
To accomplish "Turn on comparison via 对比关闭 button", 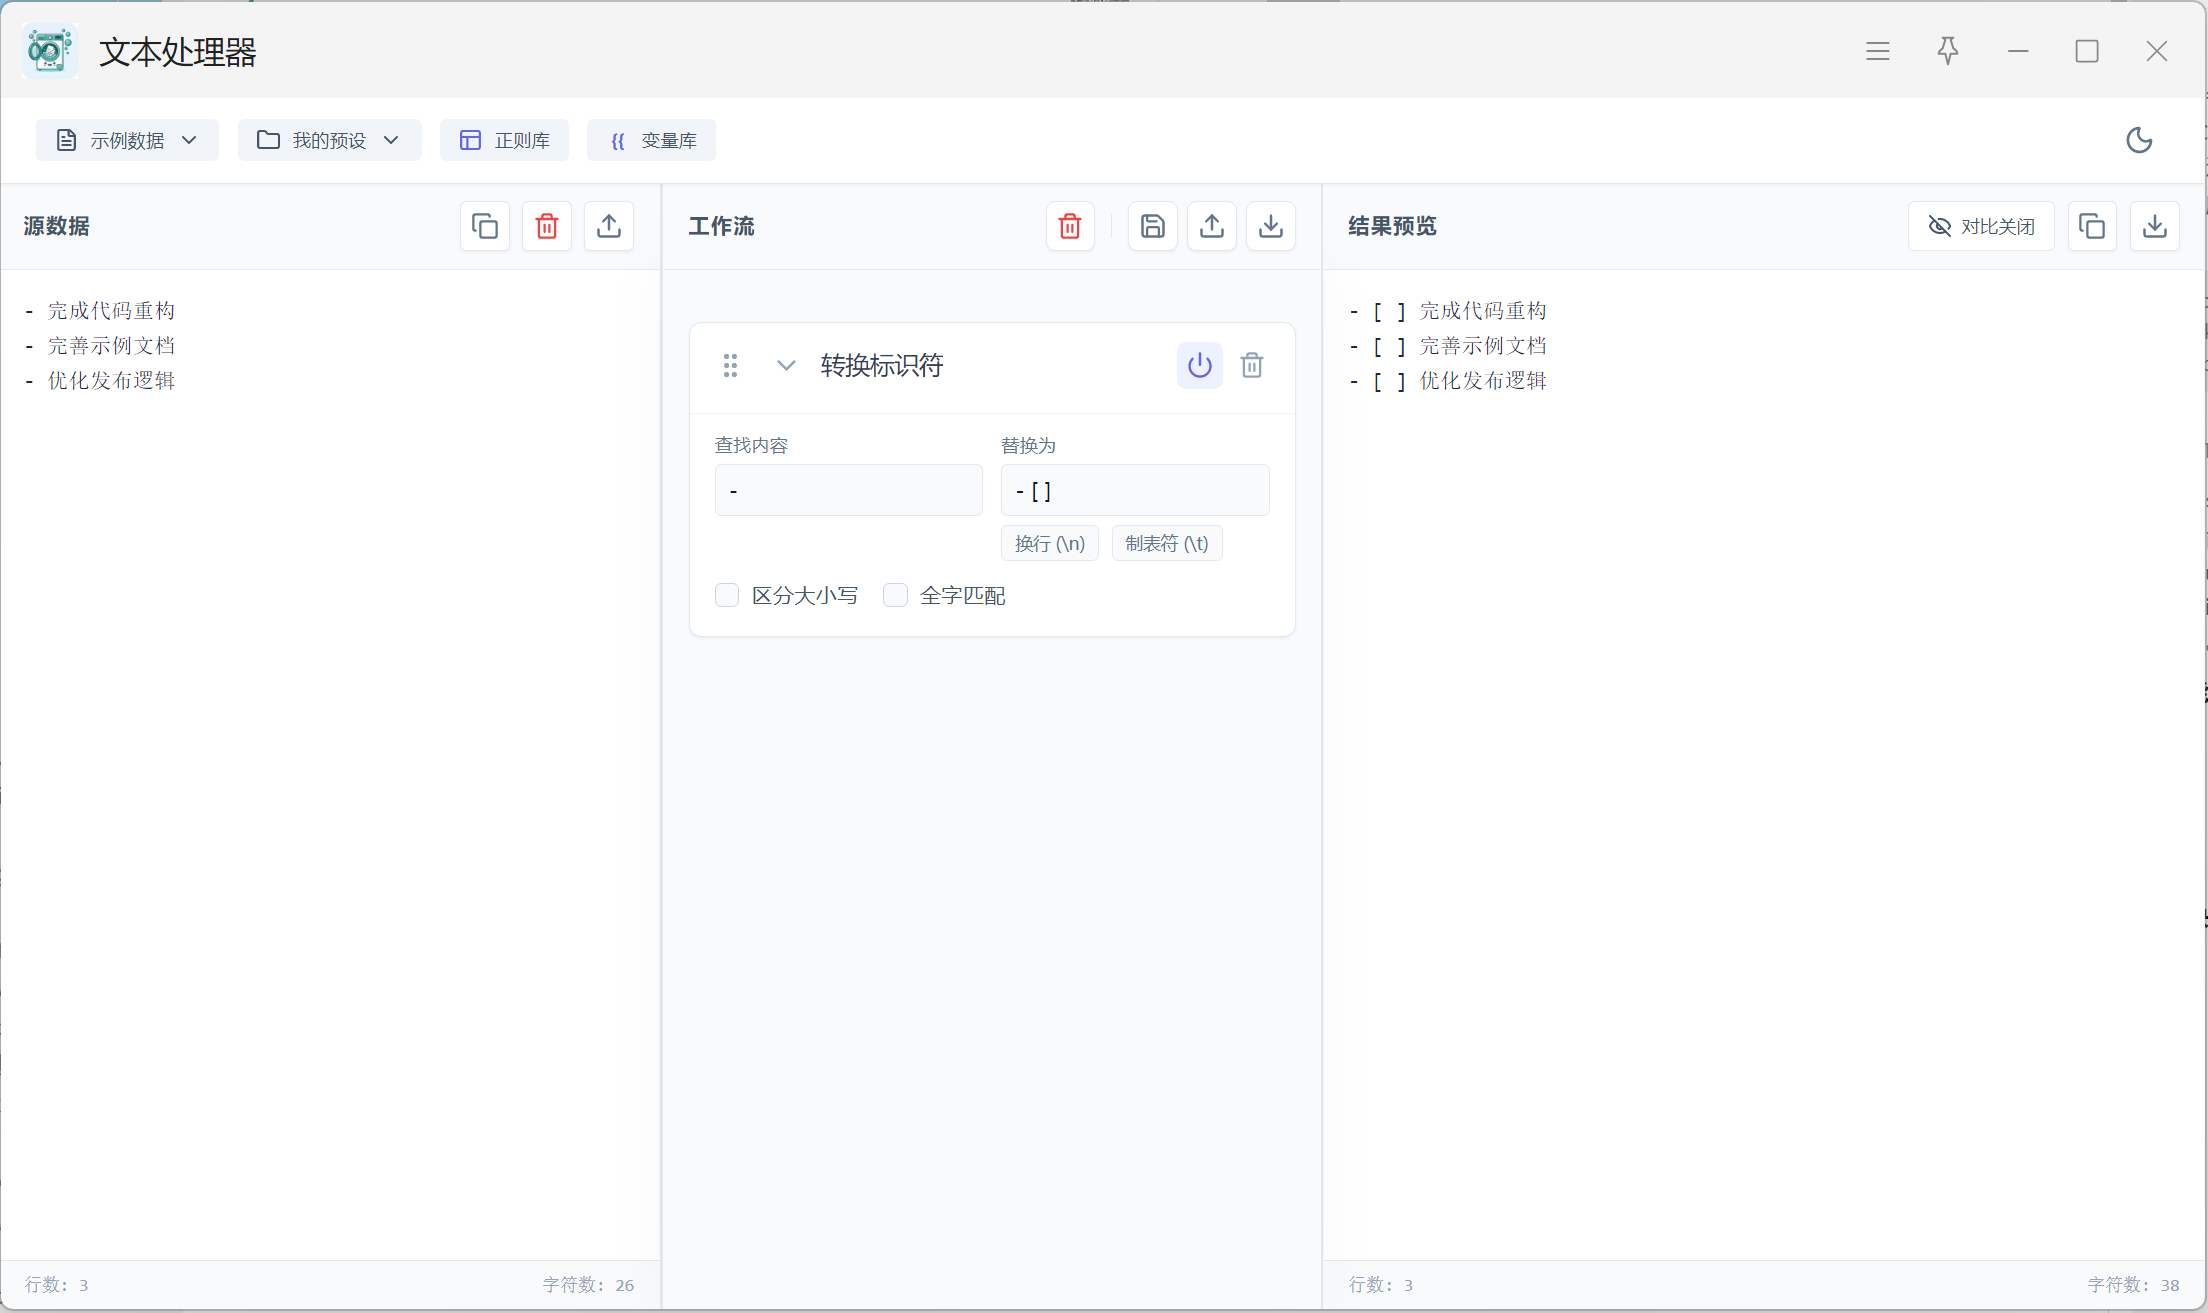I will tap(1981, 227).
